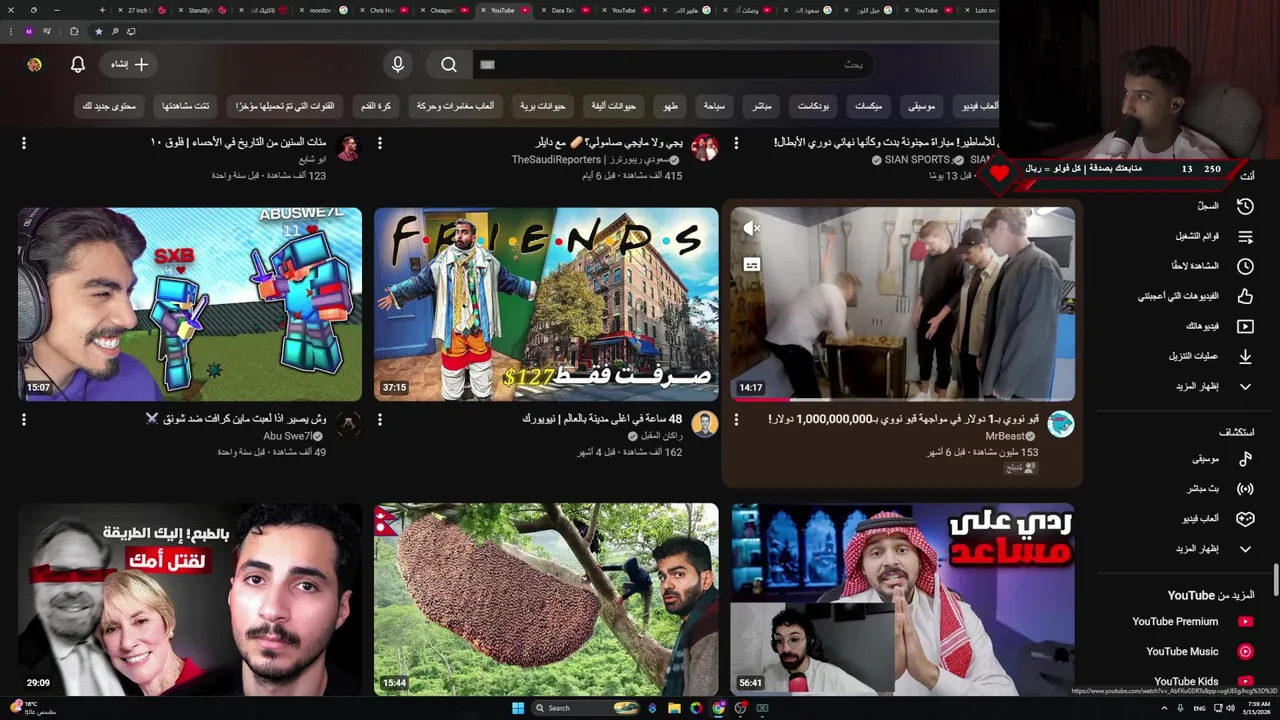Image resolution: width=1280 pixels, height=720 pixels.
Task: Select the 'حيوانات برية' filter chip
Action: [x=543, y=105]
